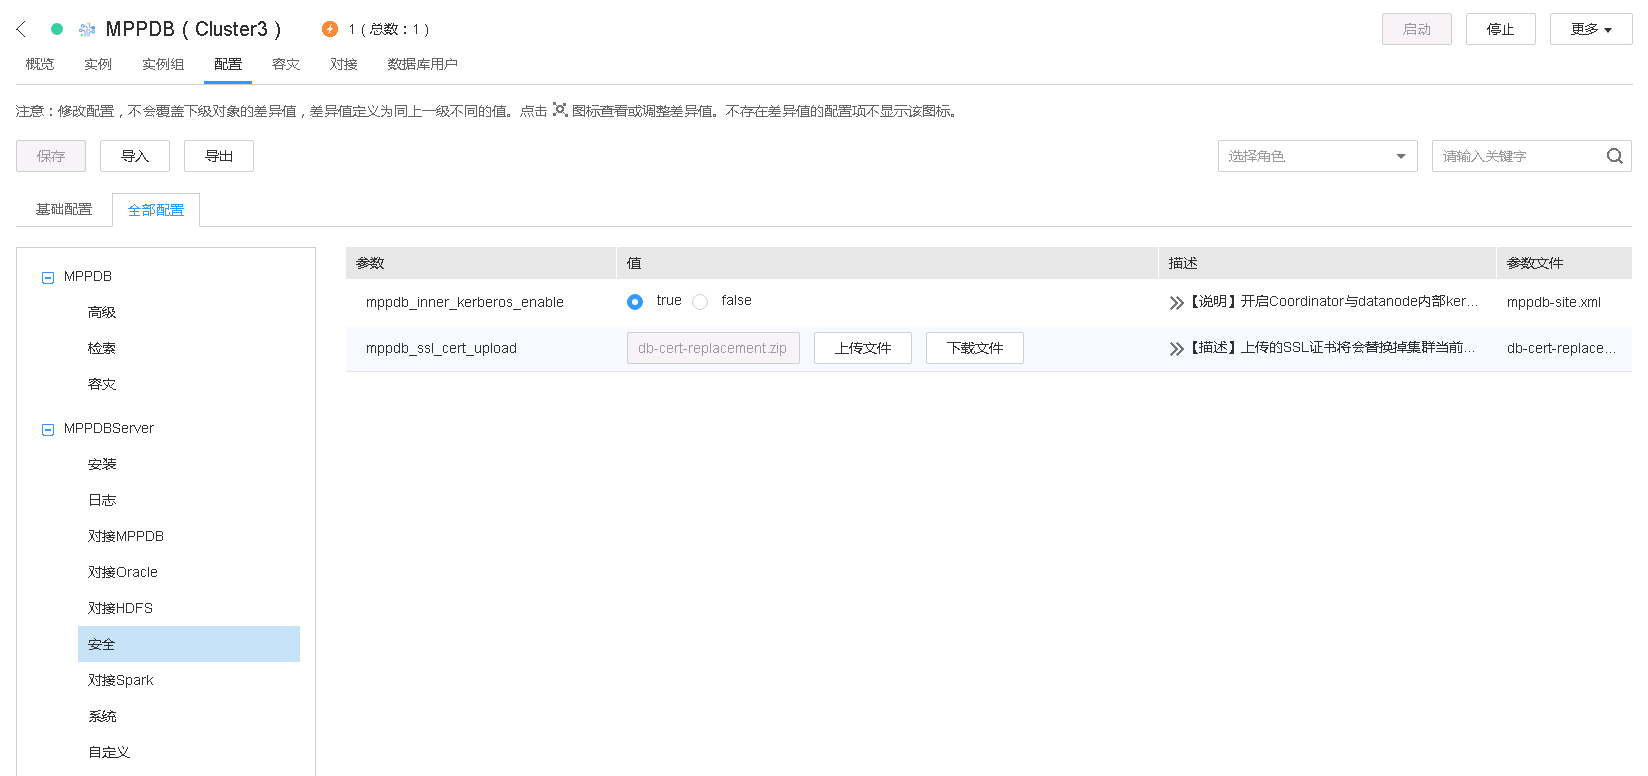Collapse the MPPDBServer tree node
This screenshot has height=776, width=1648.
pyautogui.click(x=47, y=429)
